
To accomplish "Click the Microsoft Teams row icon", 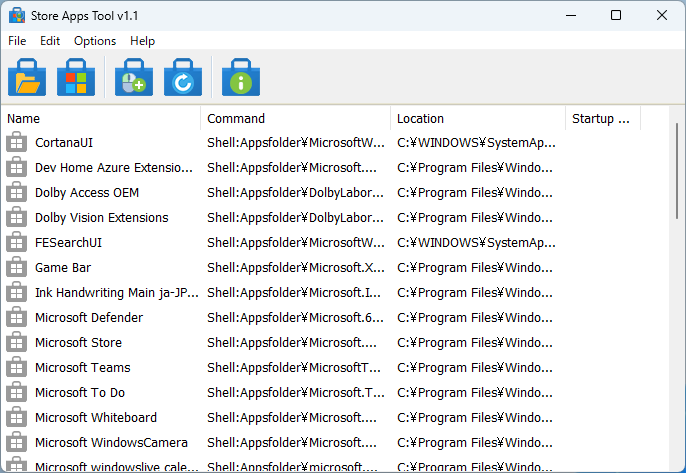I will point(16,367).
